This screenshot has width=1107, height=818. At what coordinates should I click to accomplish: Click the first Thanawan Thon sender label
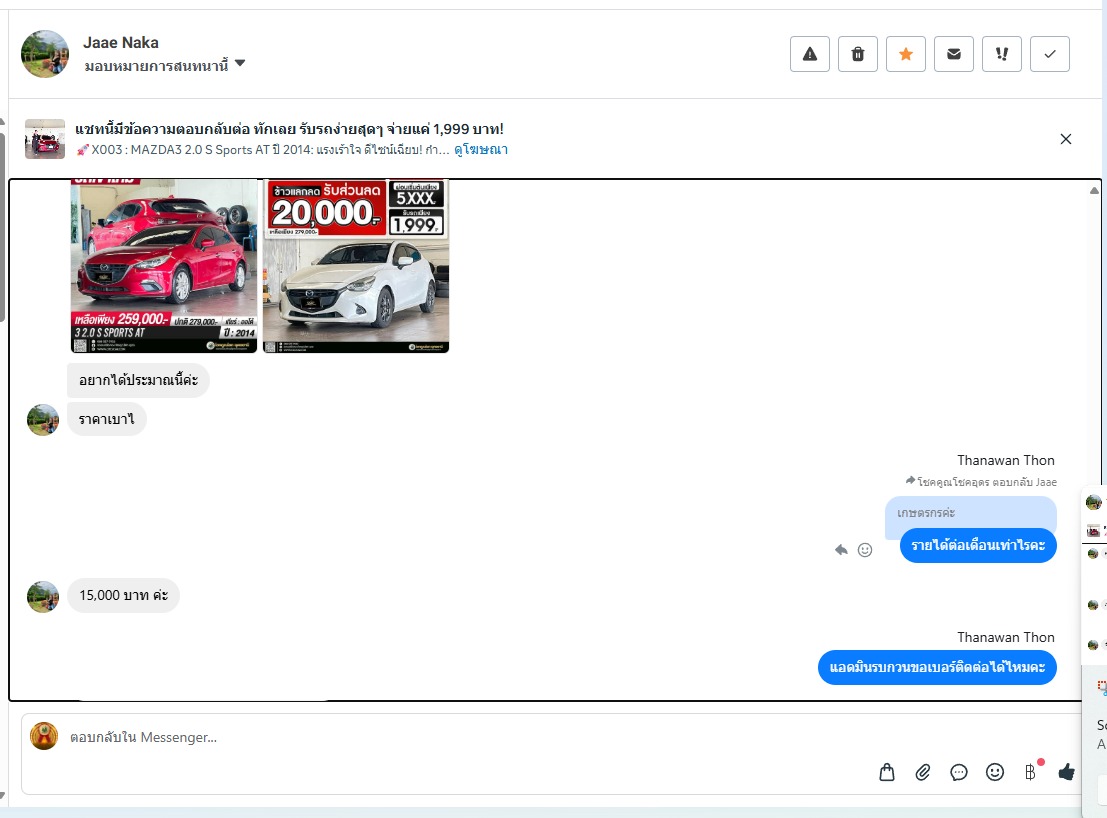click(1005, 460)
